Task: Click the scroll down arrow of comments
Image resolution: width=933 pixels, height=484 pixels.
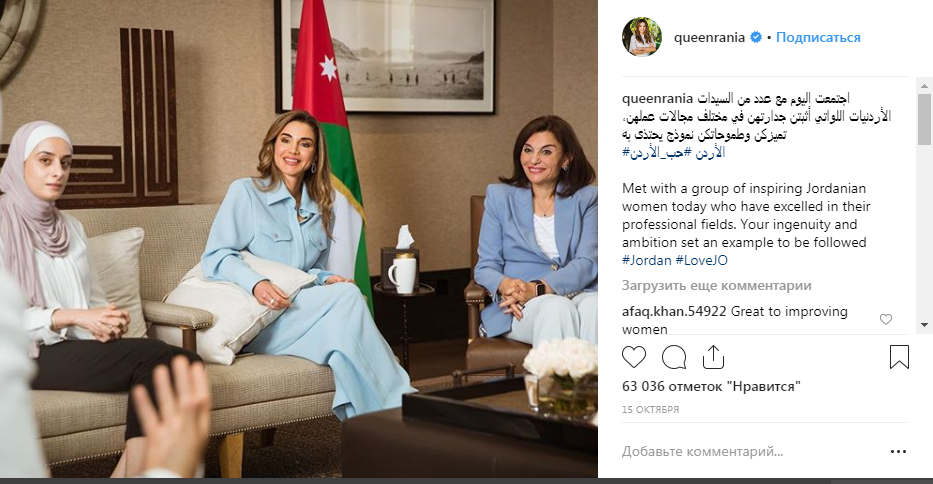Action: tap(923, 325)
